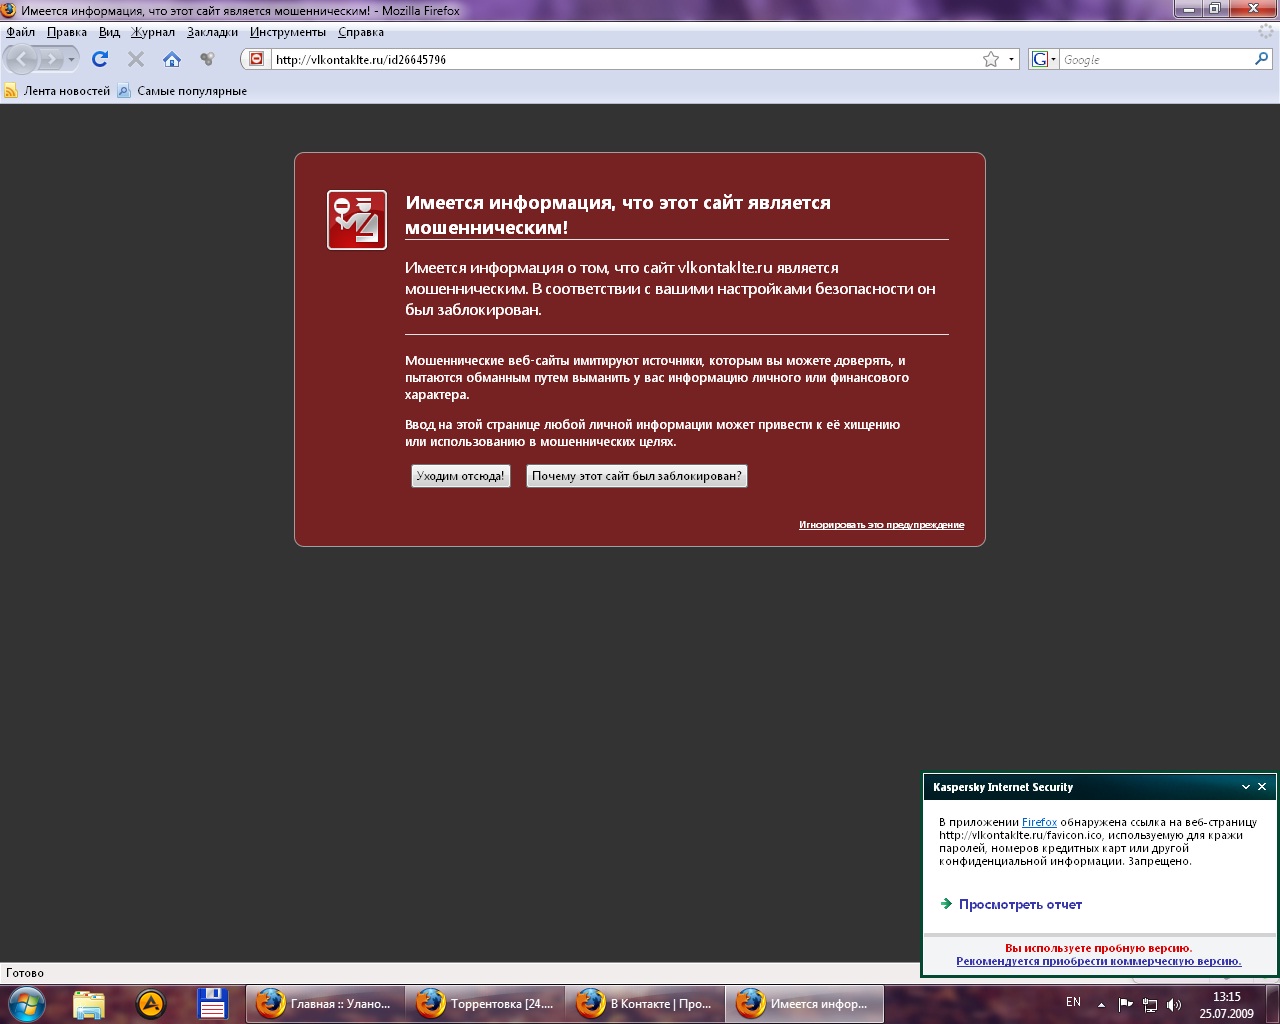Open the Windows Start button
The width and height of the screenshot is (1280, 1024).
coord(26,1003)
